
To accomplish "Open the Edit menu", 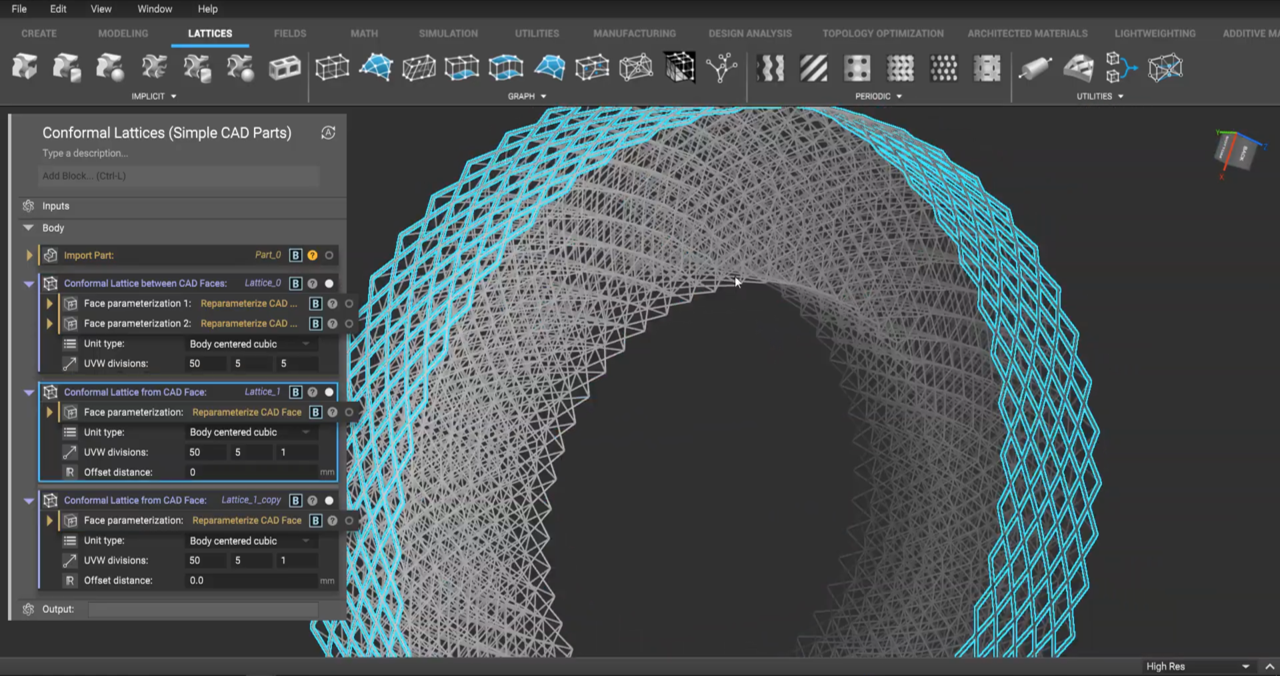I will [x=59, y=9].
